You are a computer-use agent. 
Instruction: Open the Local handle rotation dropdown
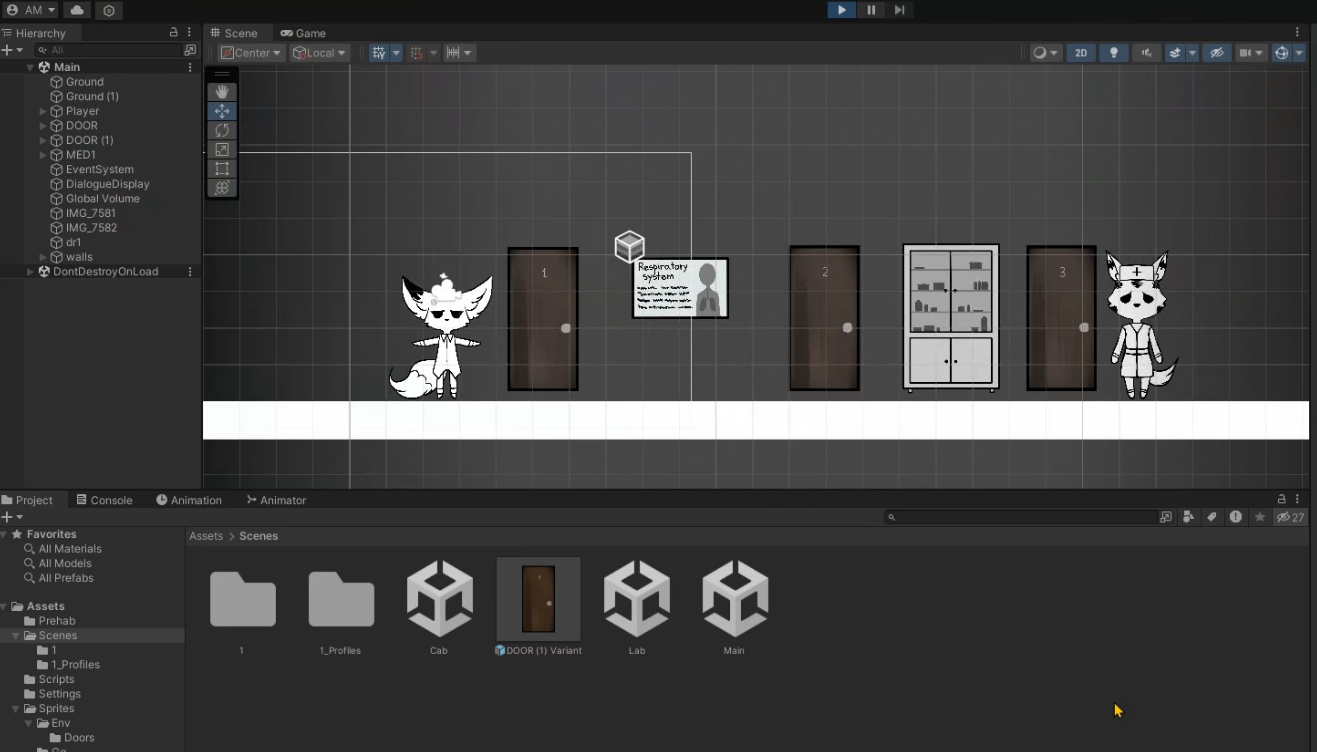pyautogui.click(x=319, y=53)
